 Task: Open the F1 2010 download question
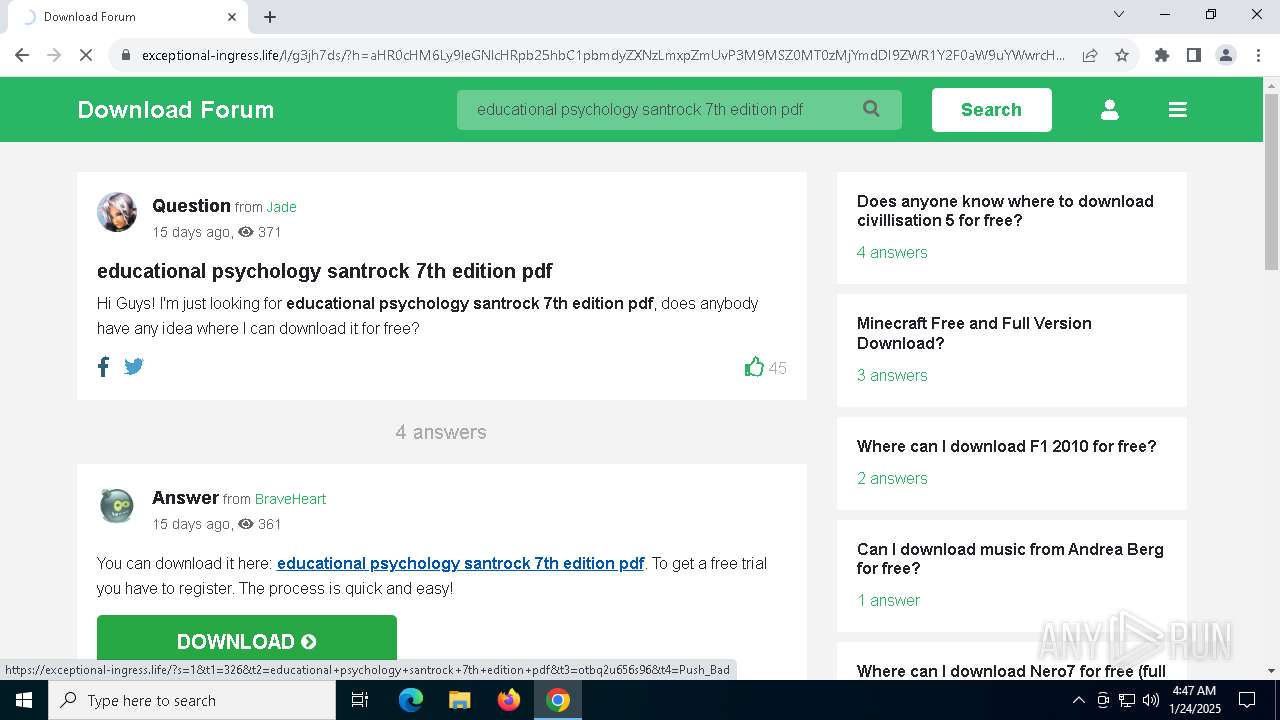click(x=1006, y=446)
